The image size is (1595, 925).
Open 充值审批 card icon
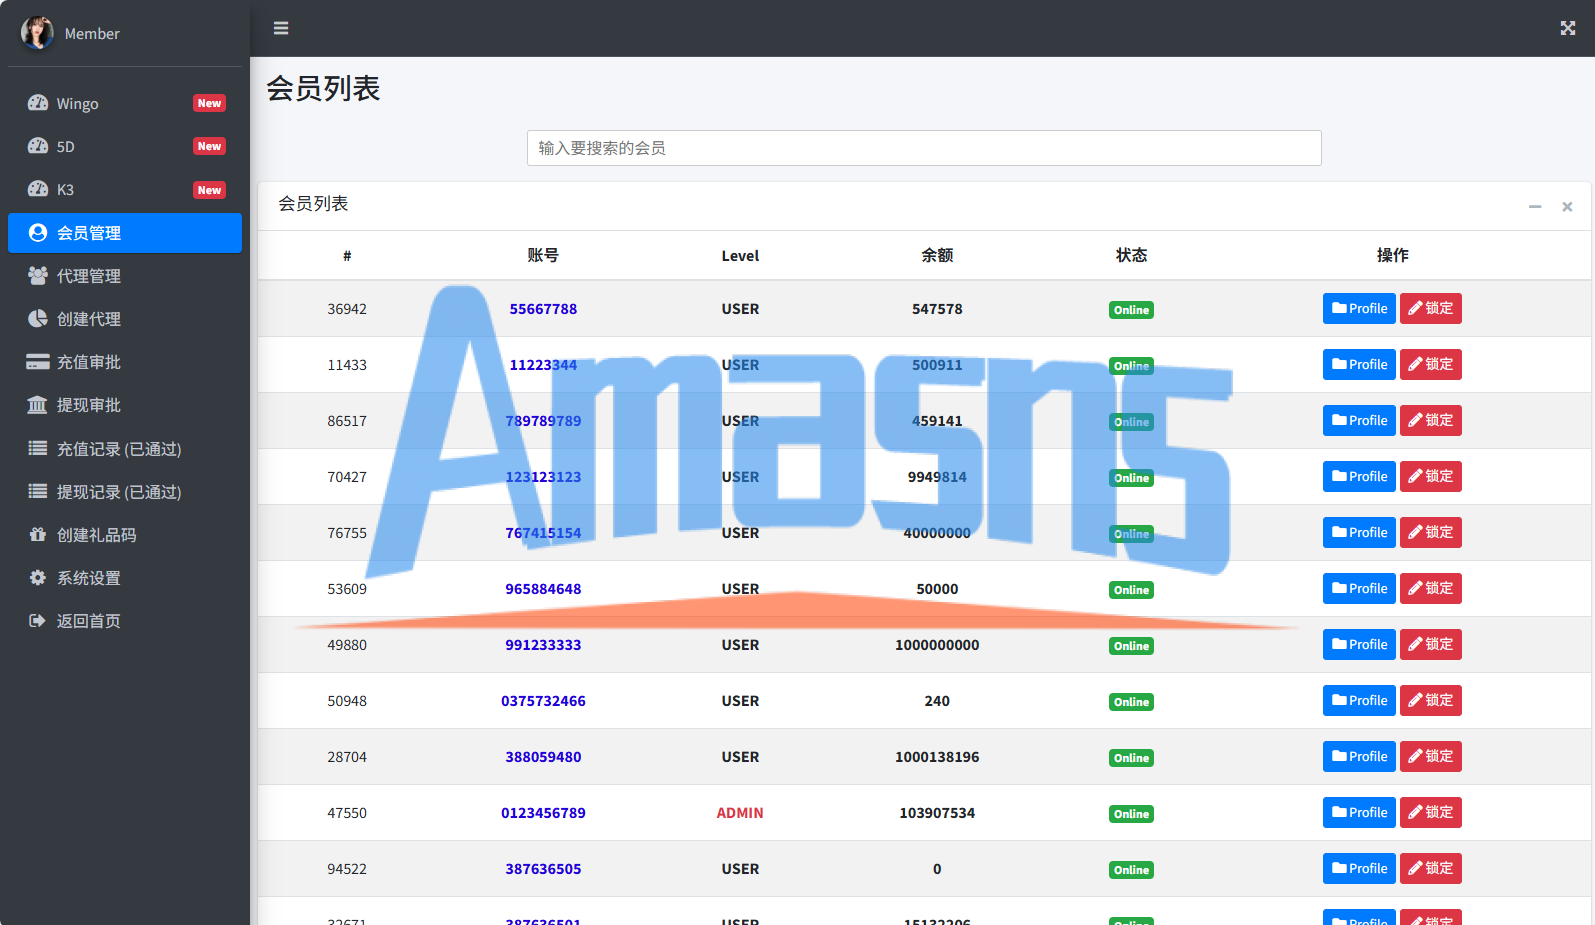point(38,362)
